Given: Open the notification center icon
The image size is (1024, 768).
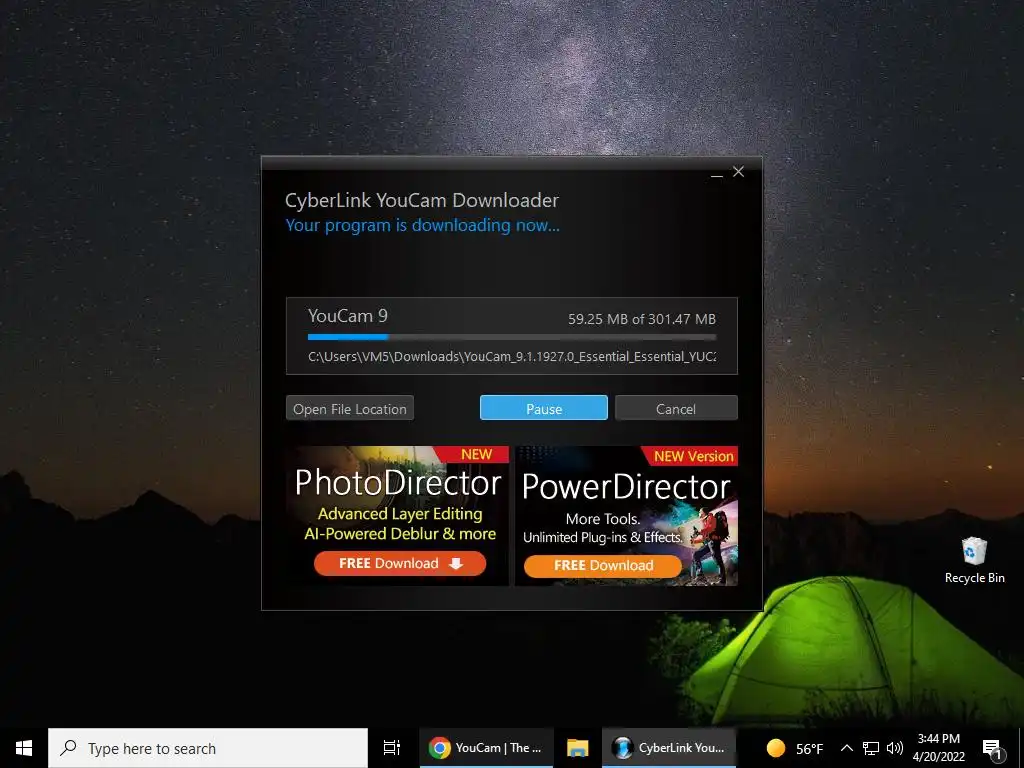Looking at the screenshot, I should (x=992, y=748).
